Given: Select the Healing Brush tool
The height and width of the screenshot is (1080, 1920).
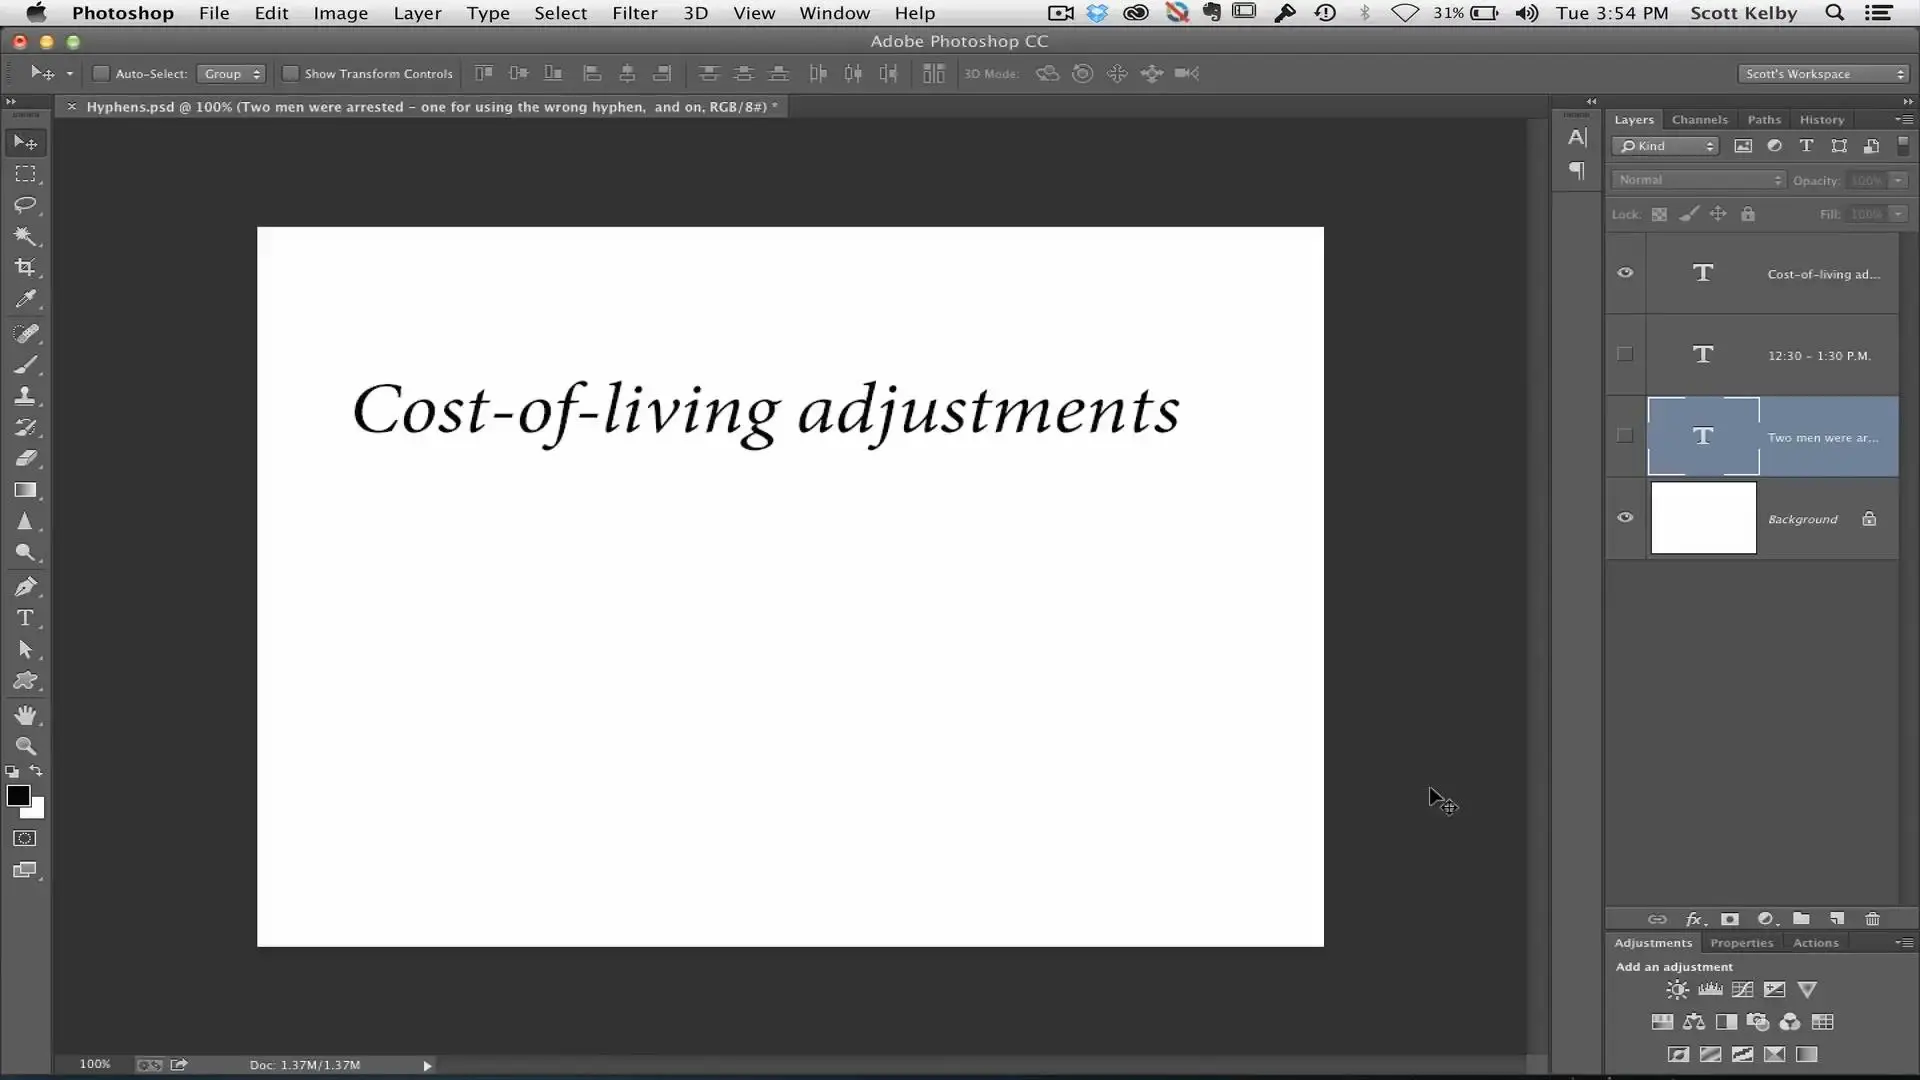Looking at the screenshot, I should tap(25, 333).
